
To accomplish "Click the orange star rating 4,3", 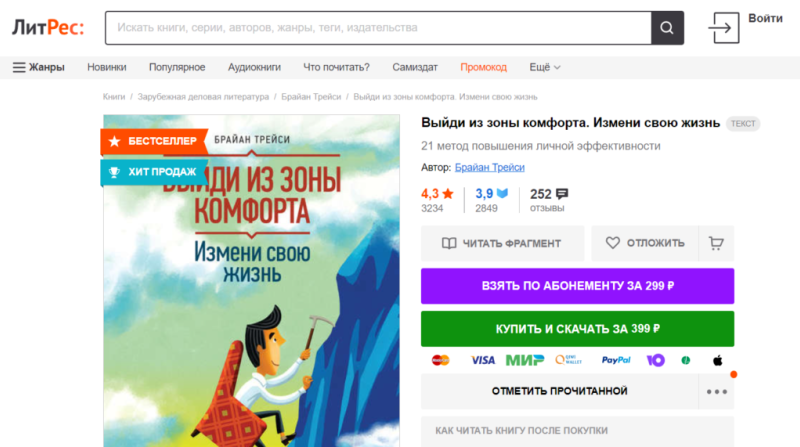I will (x=437, y=194).
